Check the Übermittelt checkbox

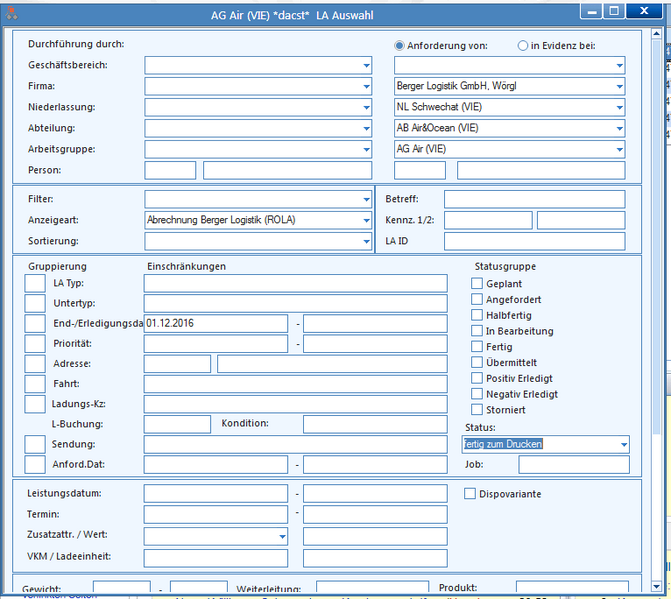pos(477,362)
